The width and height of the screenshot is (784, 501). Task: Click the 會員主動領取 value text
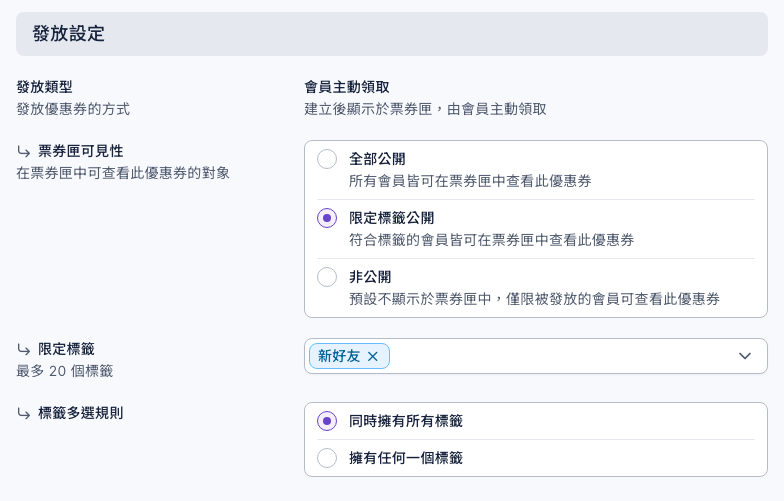click(347, 87)
